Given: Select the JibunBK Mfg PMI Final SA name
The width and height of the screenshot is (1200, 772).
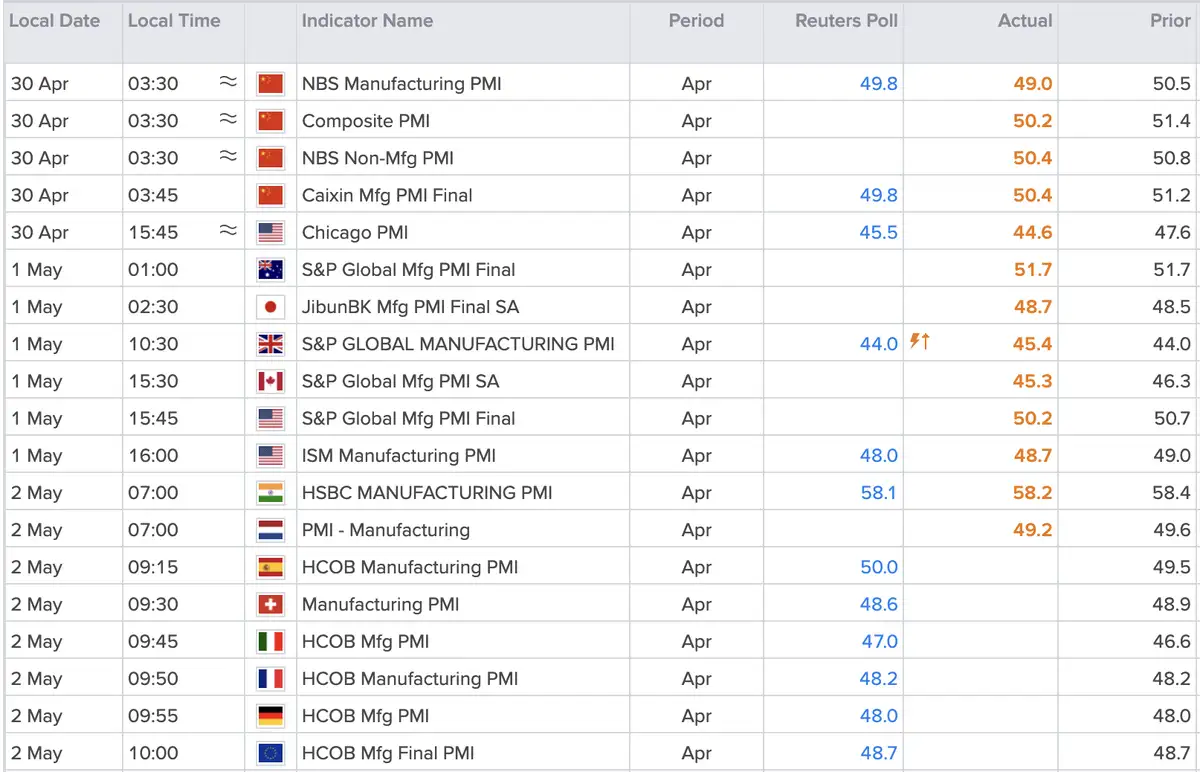Looking at the screenshot, I should (411, 307).
